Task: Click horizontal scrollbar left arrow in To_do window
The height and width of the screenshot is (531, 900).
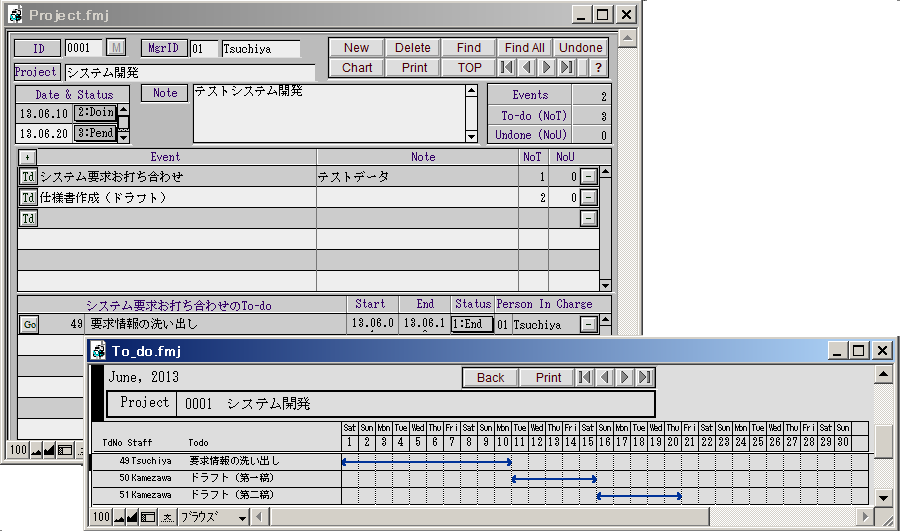Action: [x=259, y=517]
